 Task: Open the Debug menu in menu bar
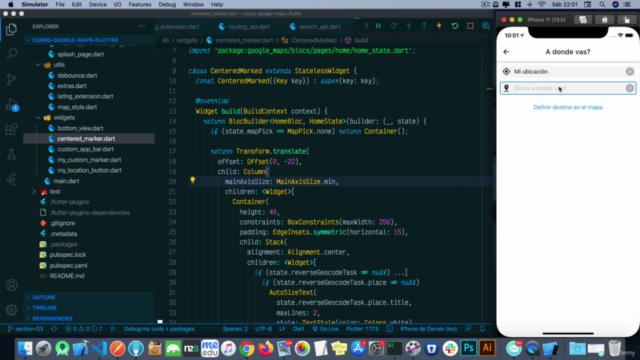(167, 4)
